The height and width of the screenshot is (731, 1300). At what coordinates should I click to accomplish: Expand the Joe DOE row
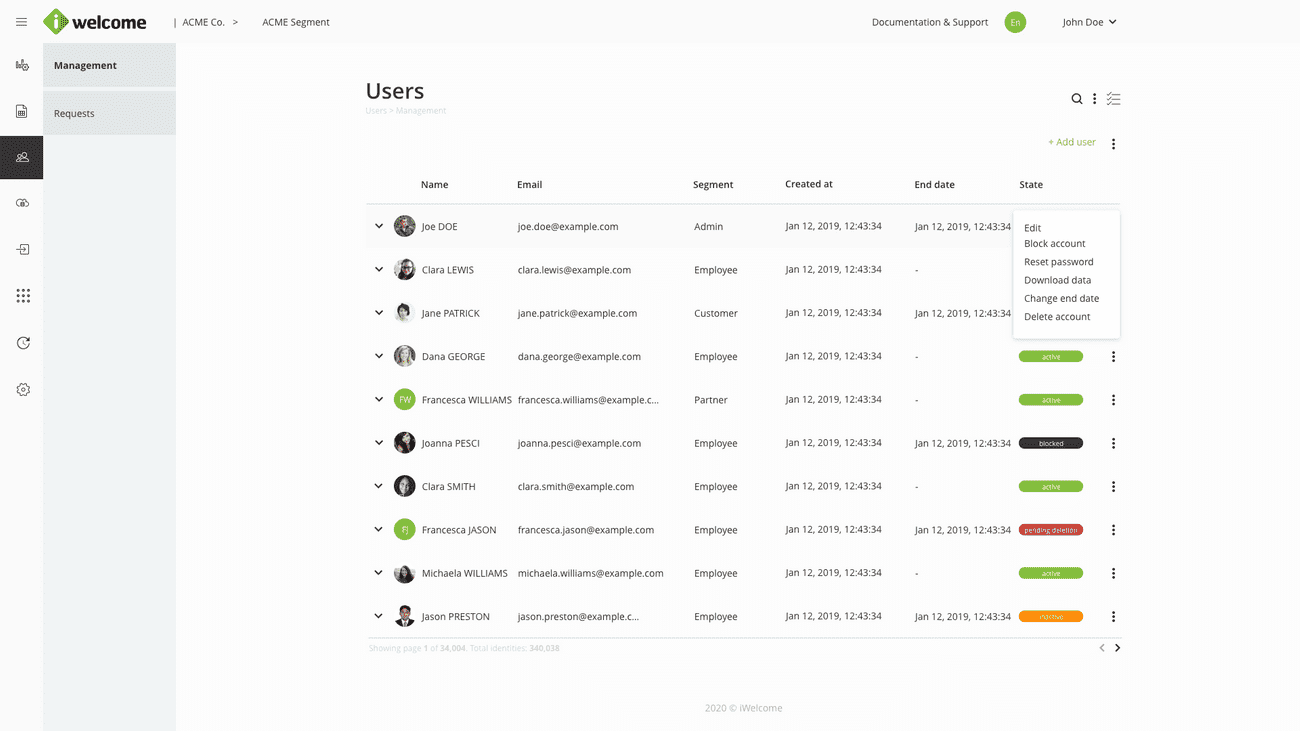379,226
